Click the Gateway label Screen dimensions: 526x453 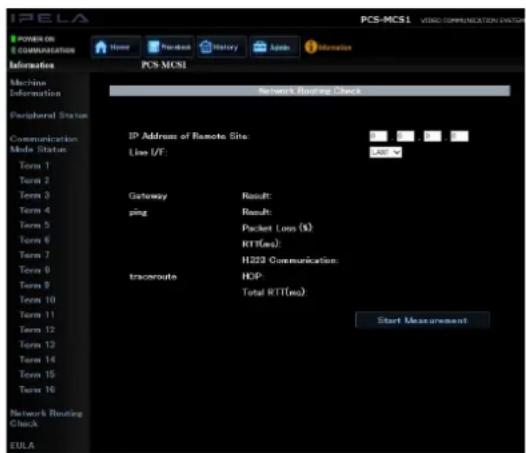(148, 196)
